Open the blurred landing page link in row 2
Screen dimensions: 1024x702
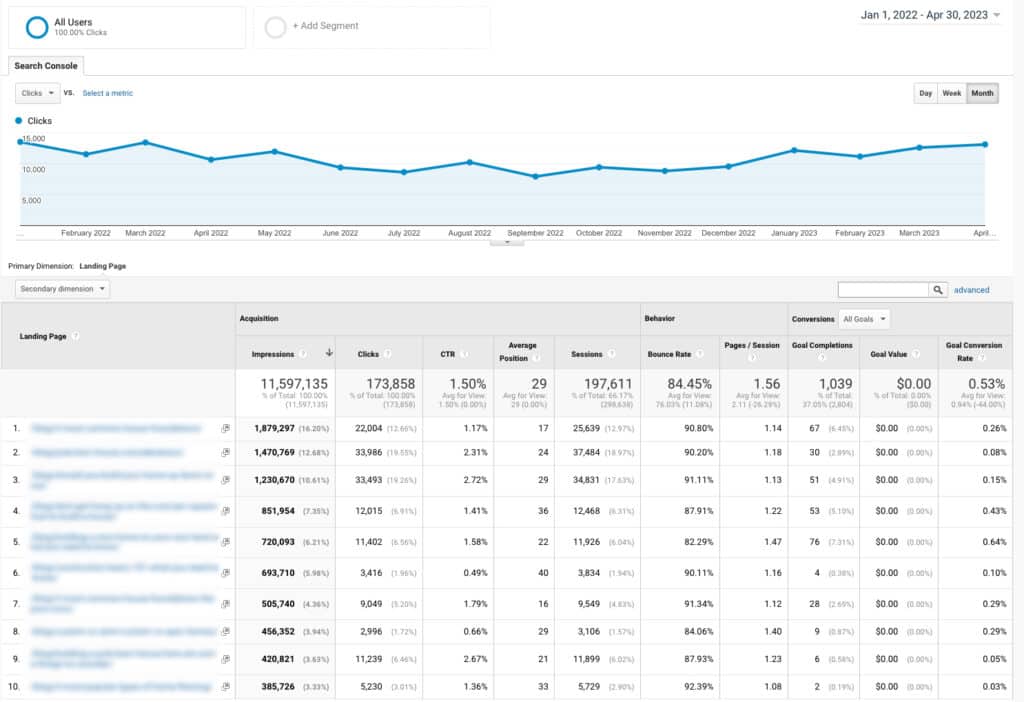point(108,453)
